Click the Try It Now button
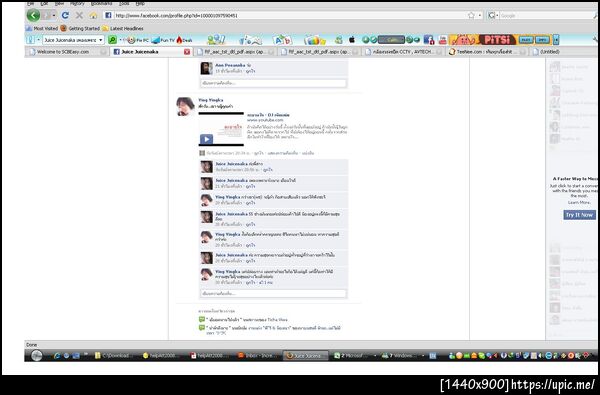Image resolution: width=600 pixels, height=395 pixels. click(x=579, y=215)
